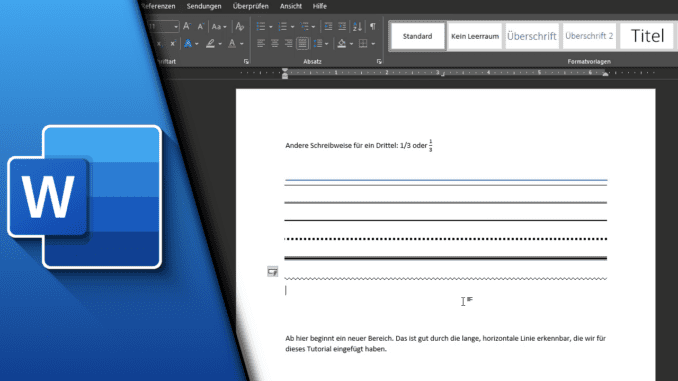Open the bullet list dropdown arrow
Screen dimensions: 678x381
coord(271,27)
